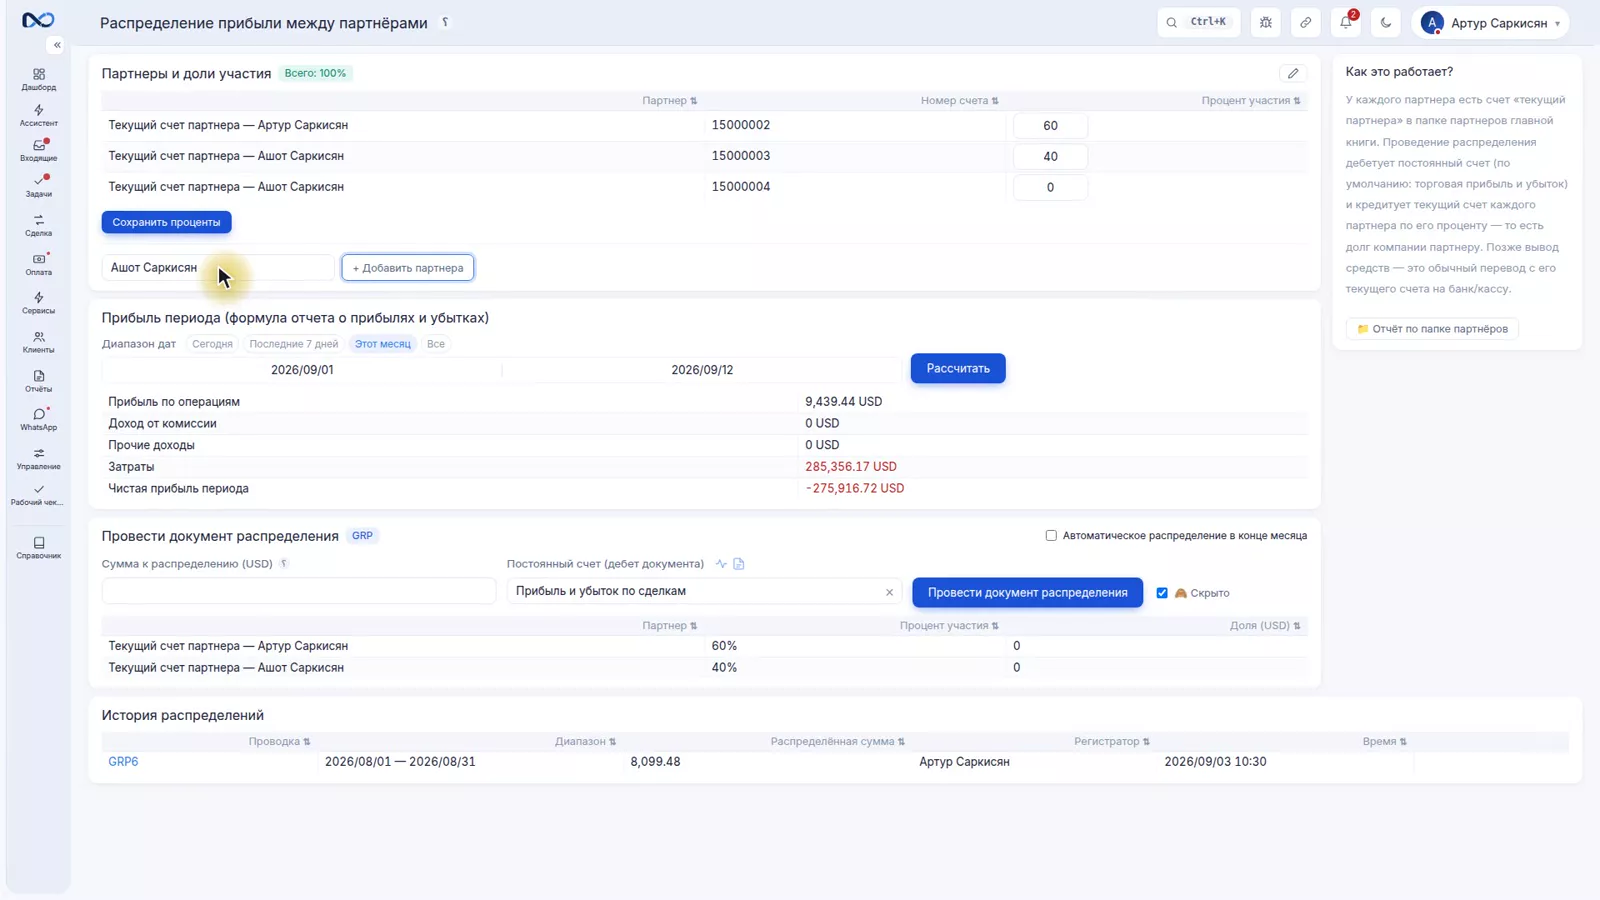The height and width of the screenshot is (900, 1600).
Task: Click the pencil edit icon in partners panel
Action: (1293, 73)
